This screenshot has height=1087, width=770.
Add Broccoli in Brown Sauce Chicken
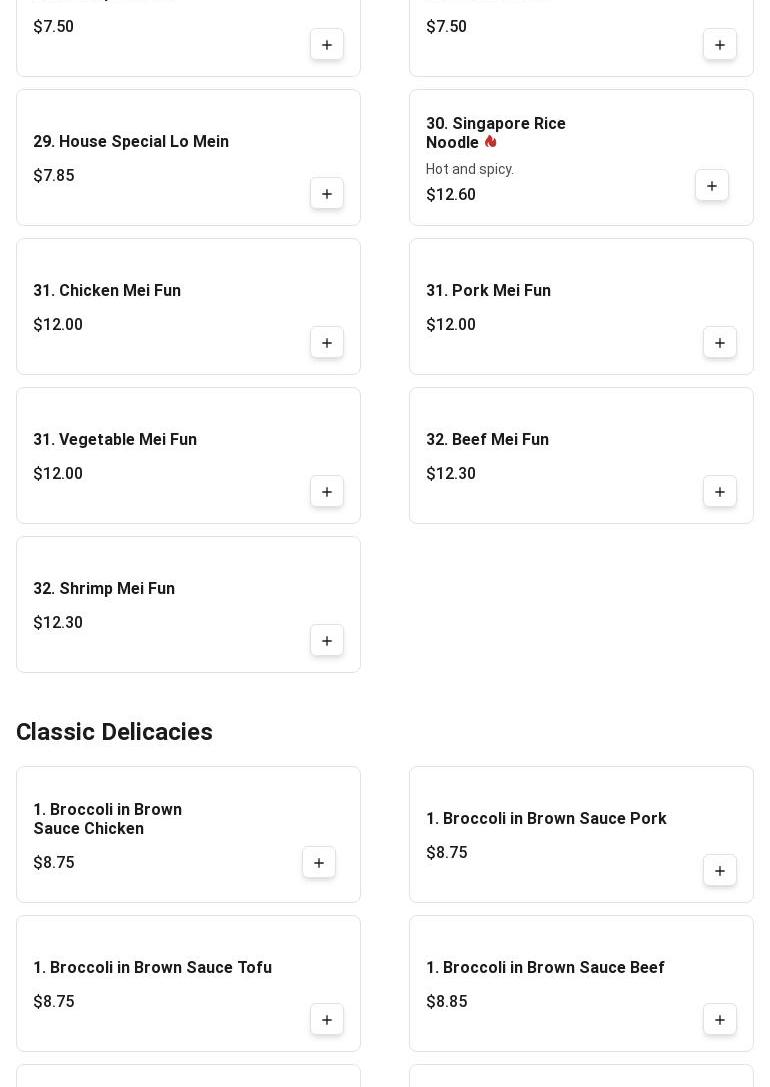click(318, 862)
